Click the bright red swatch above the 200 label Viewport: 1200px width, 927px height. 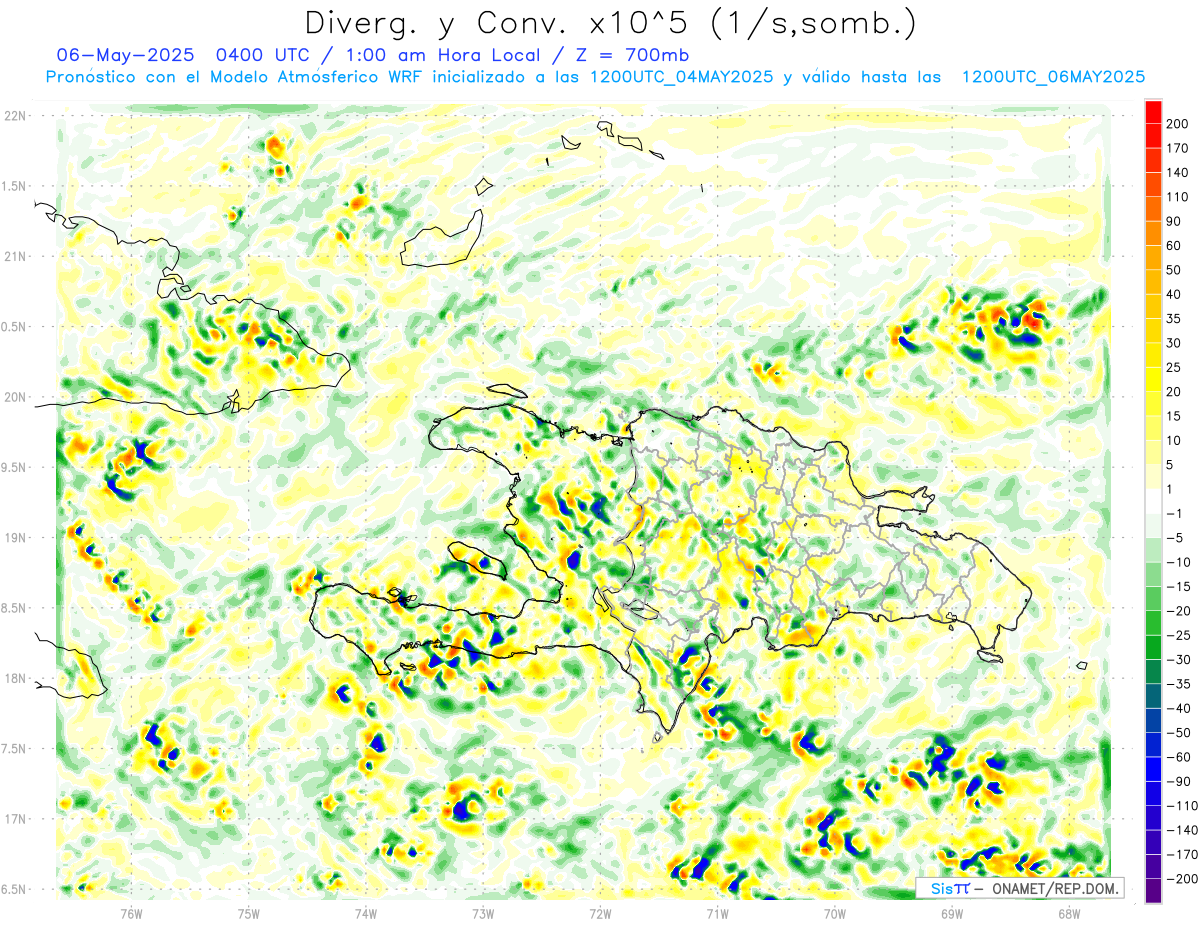tap(1153, 112)
